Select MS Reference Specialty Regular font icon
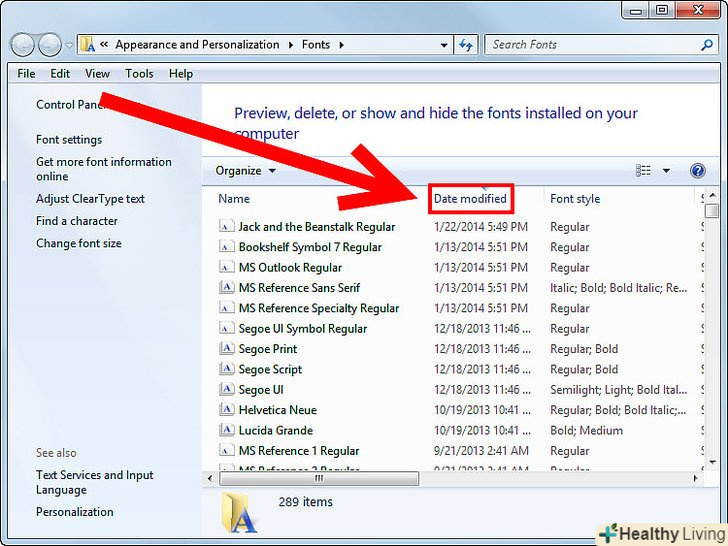This screenshot has width=728, height=546. point(226,308)
